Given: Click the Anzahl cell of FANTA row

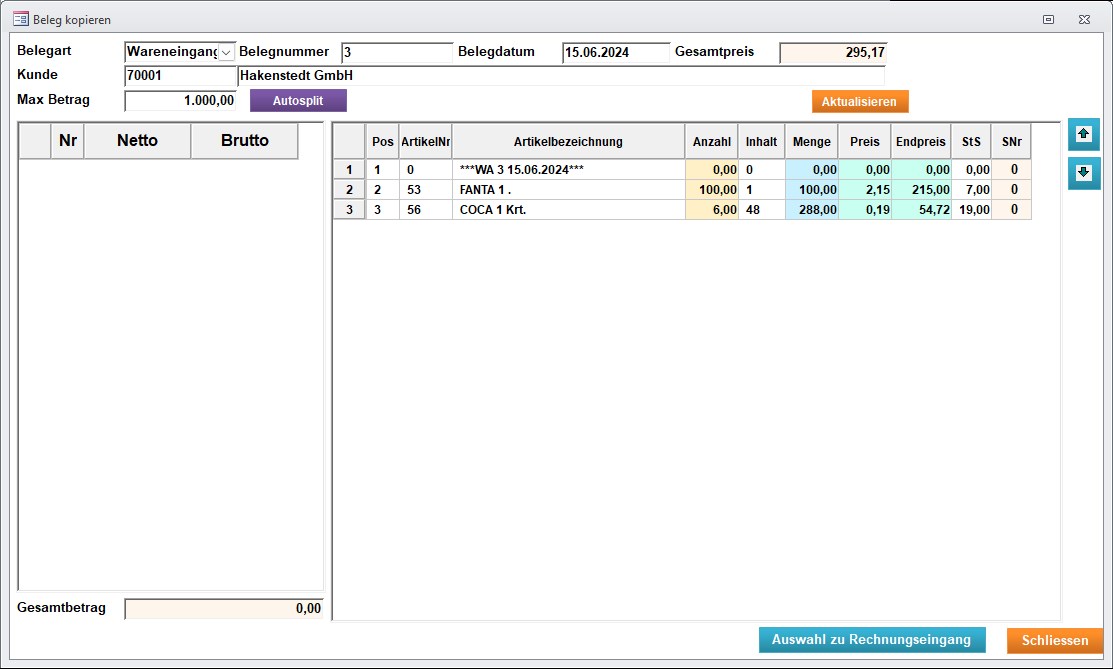Looking at the screenshot, I should pos(711,190).
